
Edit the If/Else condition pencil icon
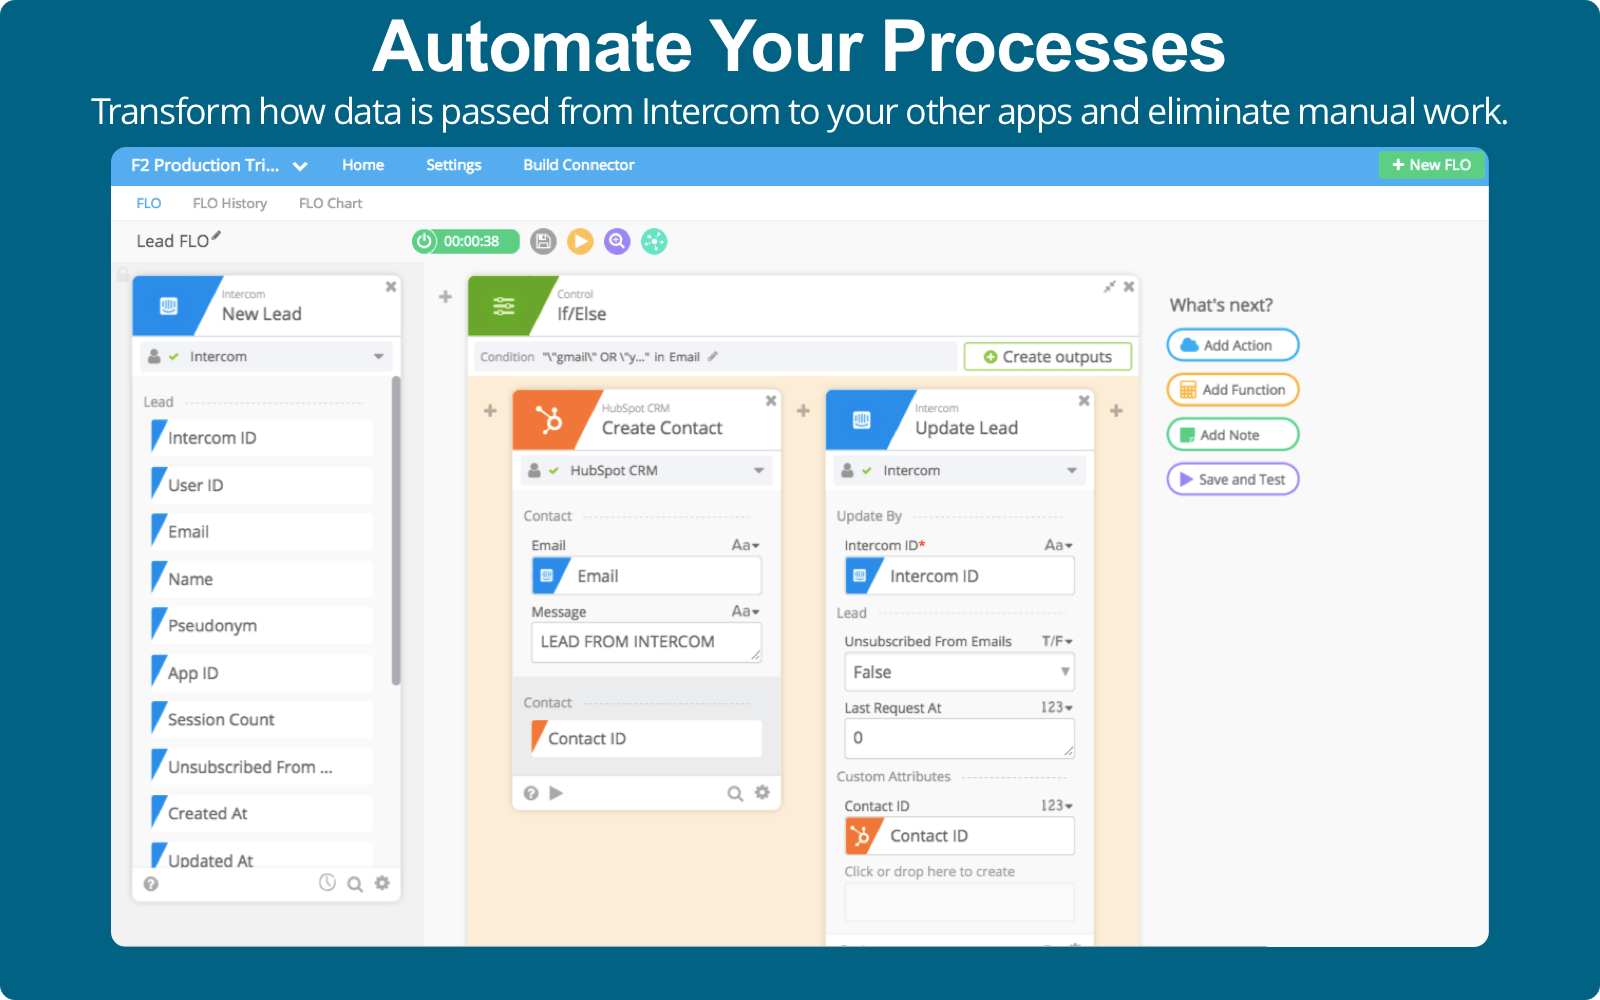tap(713, 357)
